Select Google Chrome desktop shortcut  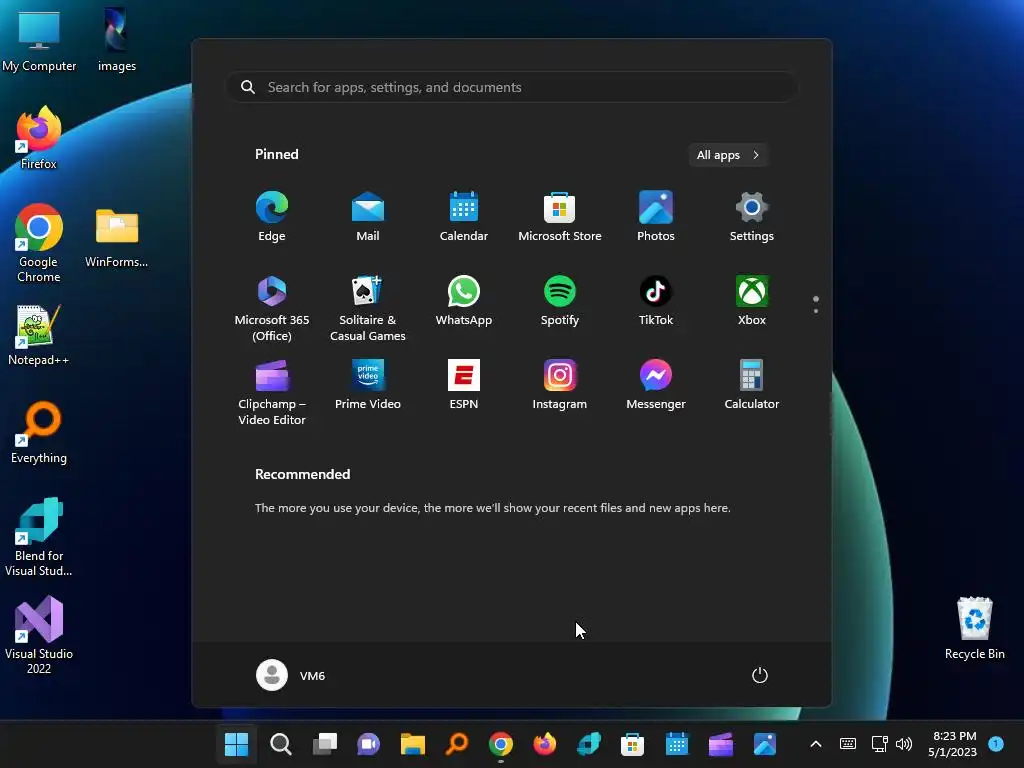pyautogui.click(x=39, y=243)
